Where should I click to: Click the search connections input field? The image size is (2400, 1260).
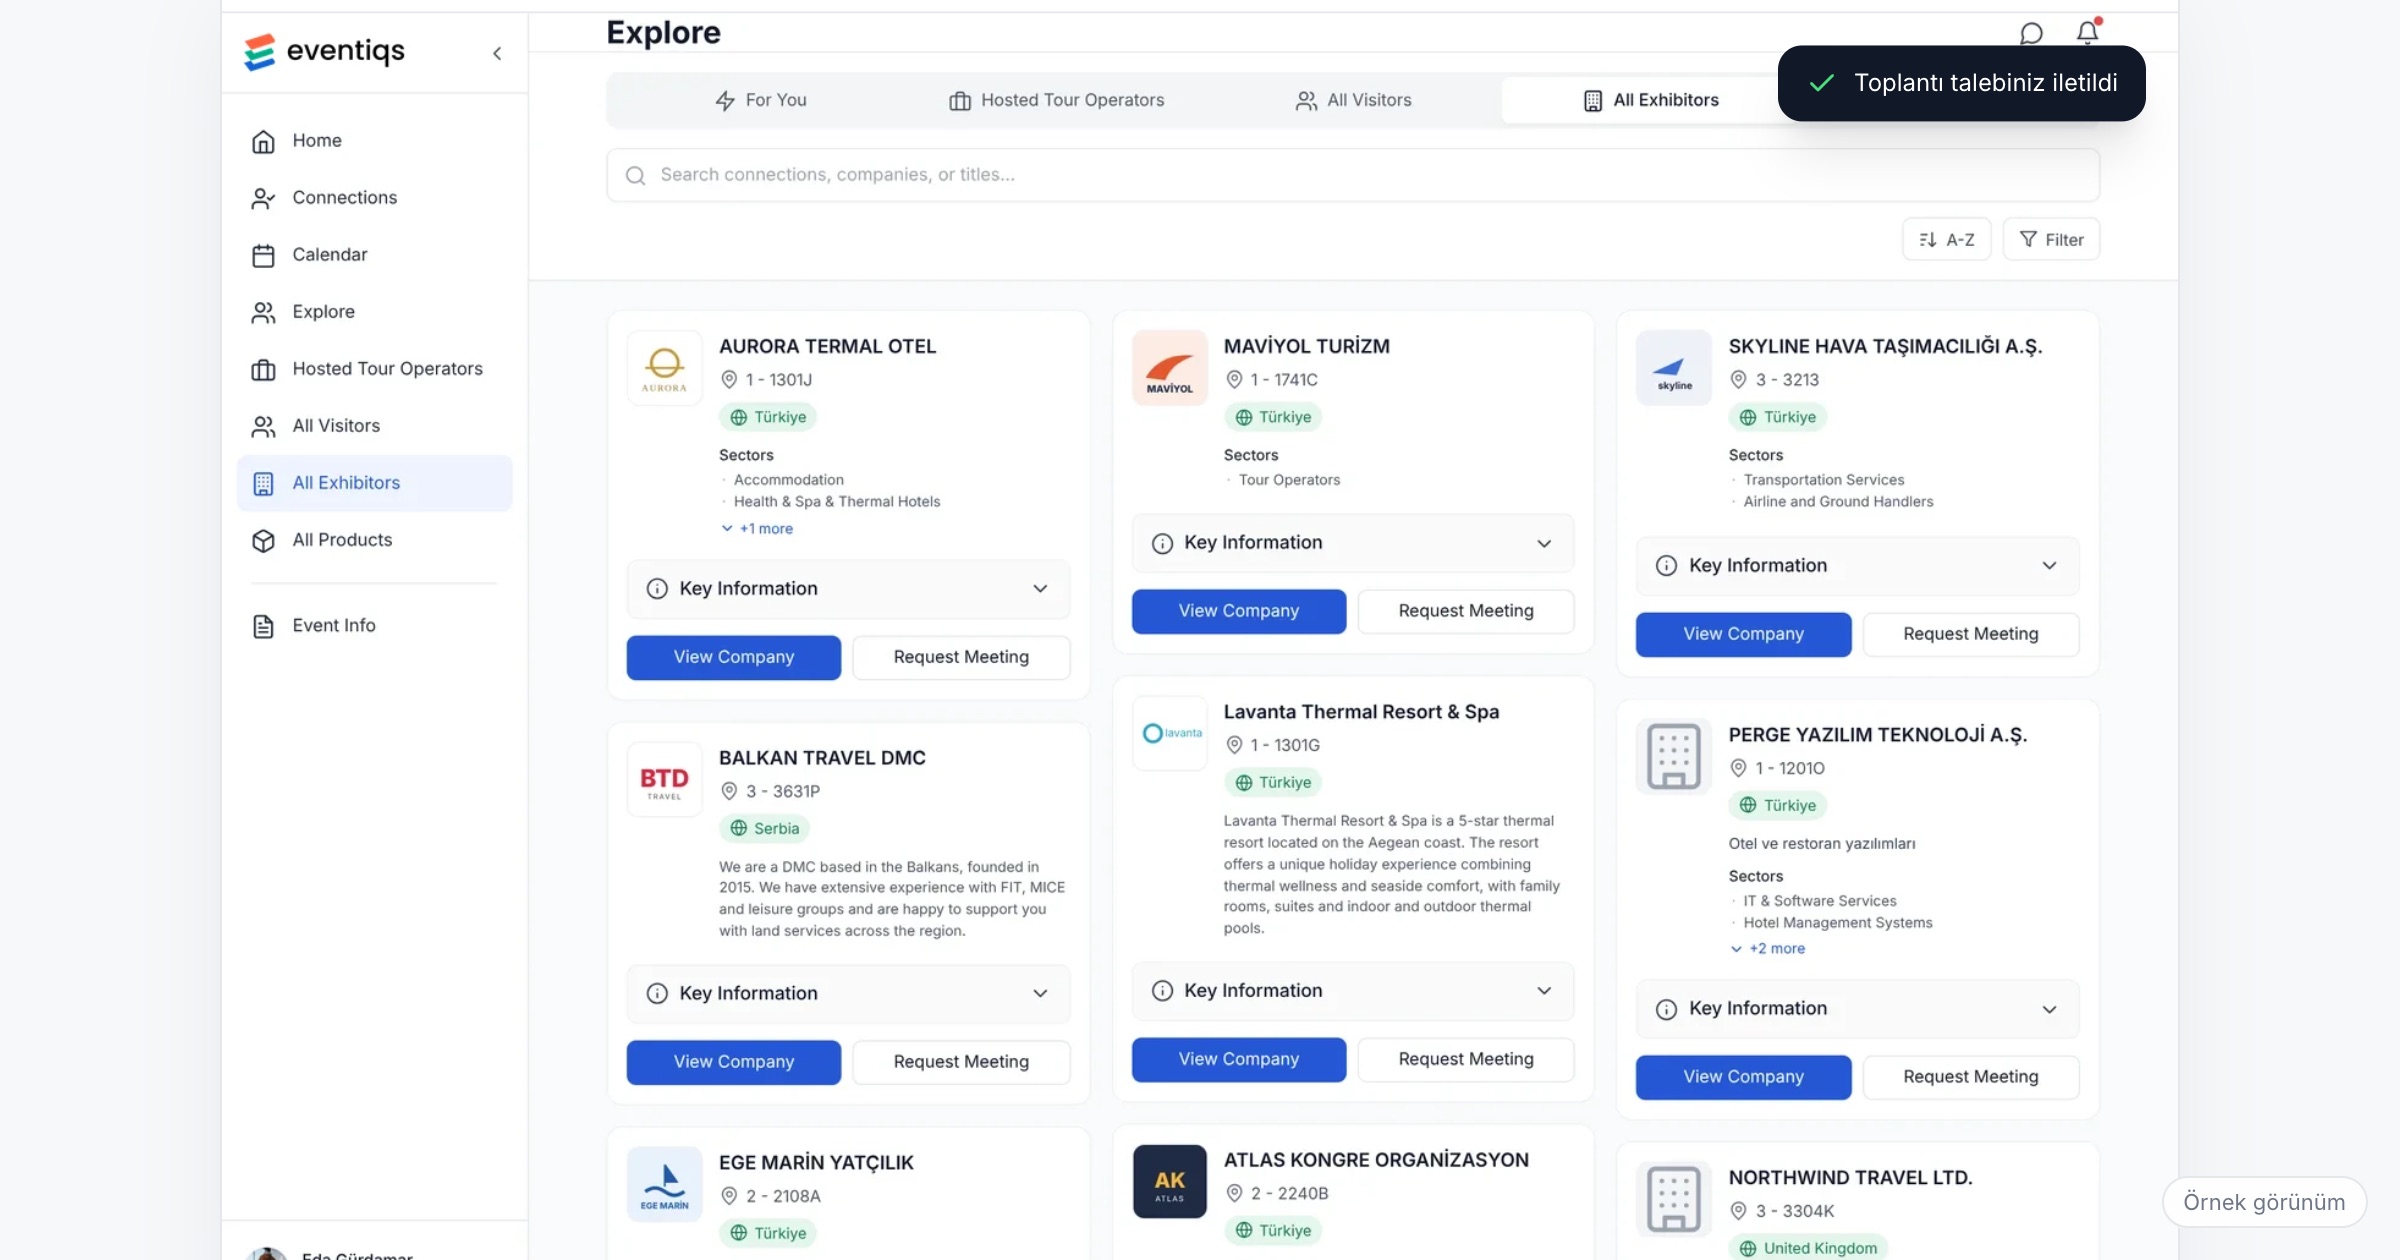[1352, 175]
